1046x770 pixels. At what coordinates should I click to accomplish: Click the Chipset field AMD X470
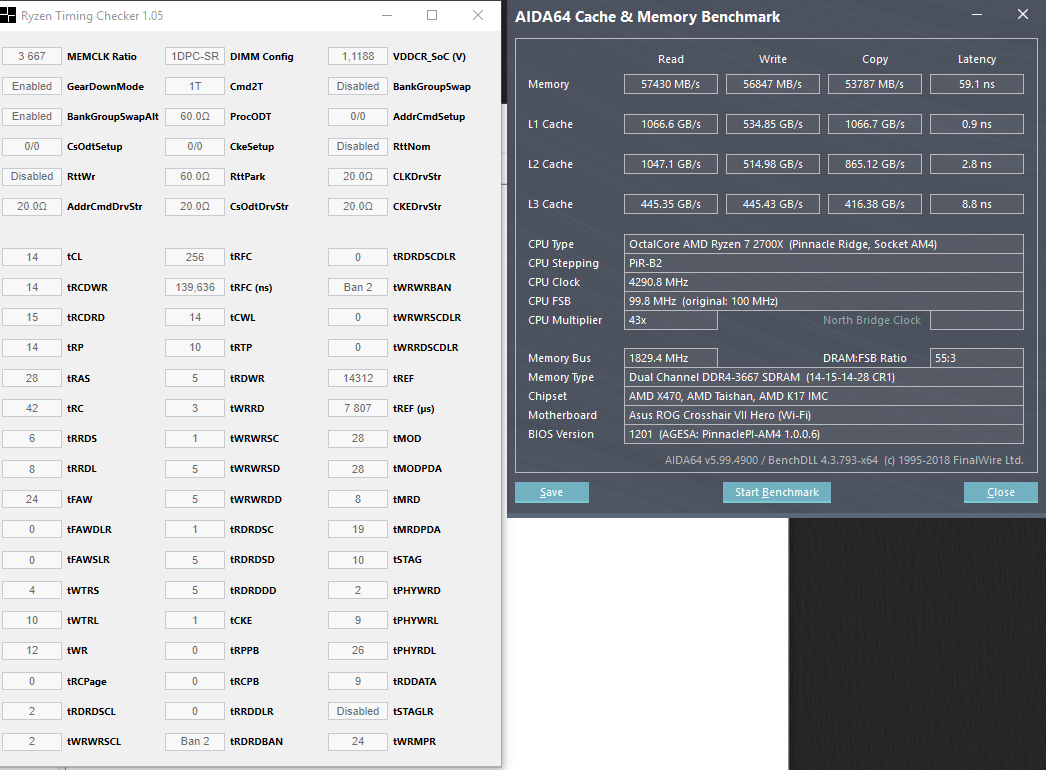[x=823, y=396]
